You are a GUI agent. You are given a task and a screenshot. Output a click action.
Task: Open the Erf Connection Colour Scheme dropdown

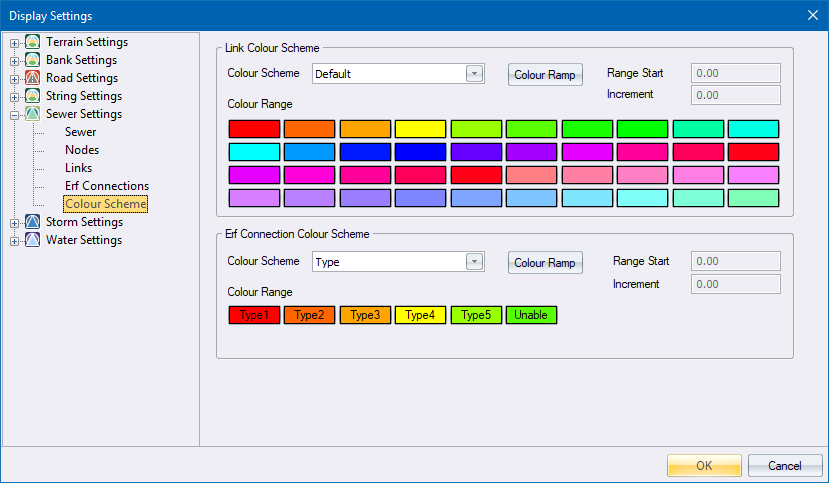pos(474,261)
